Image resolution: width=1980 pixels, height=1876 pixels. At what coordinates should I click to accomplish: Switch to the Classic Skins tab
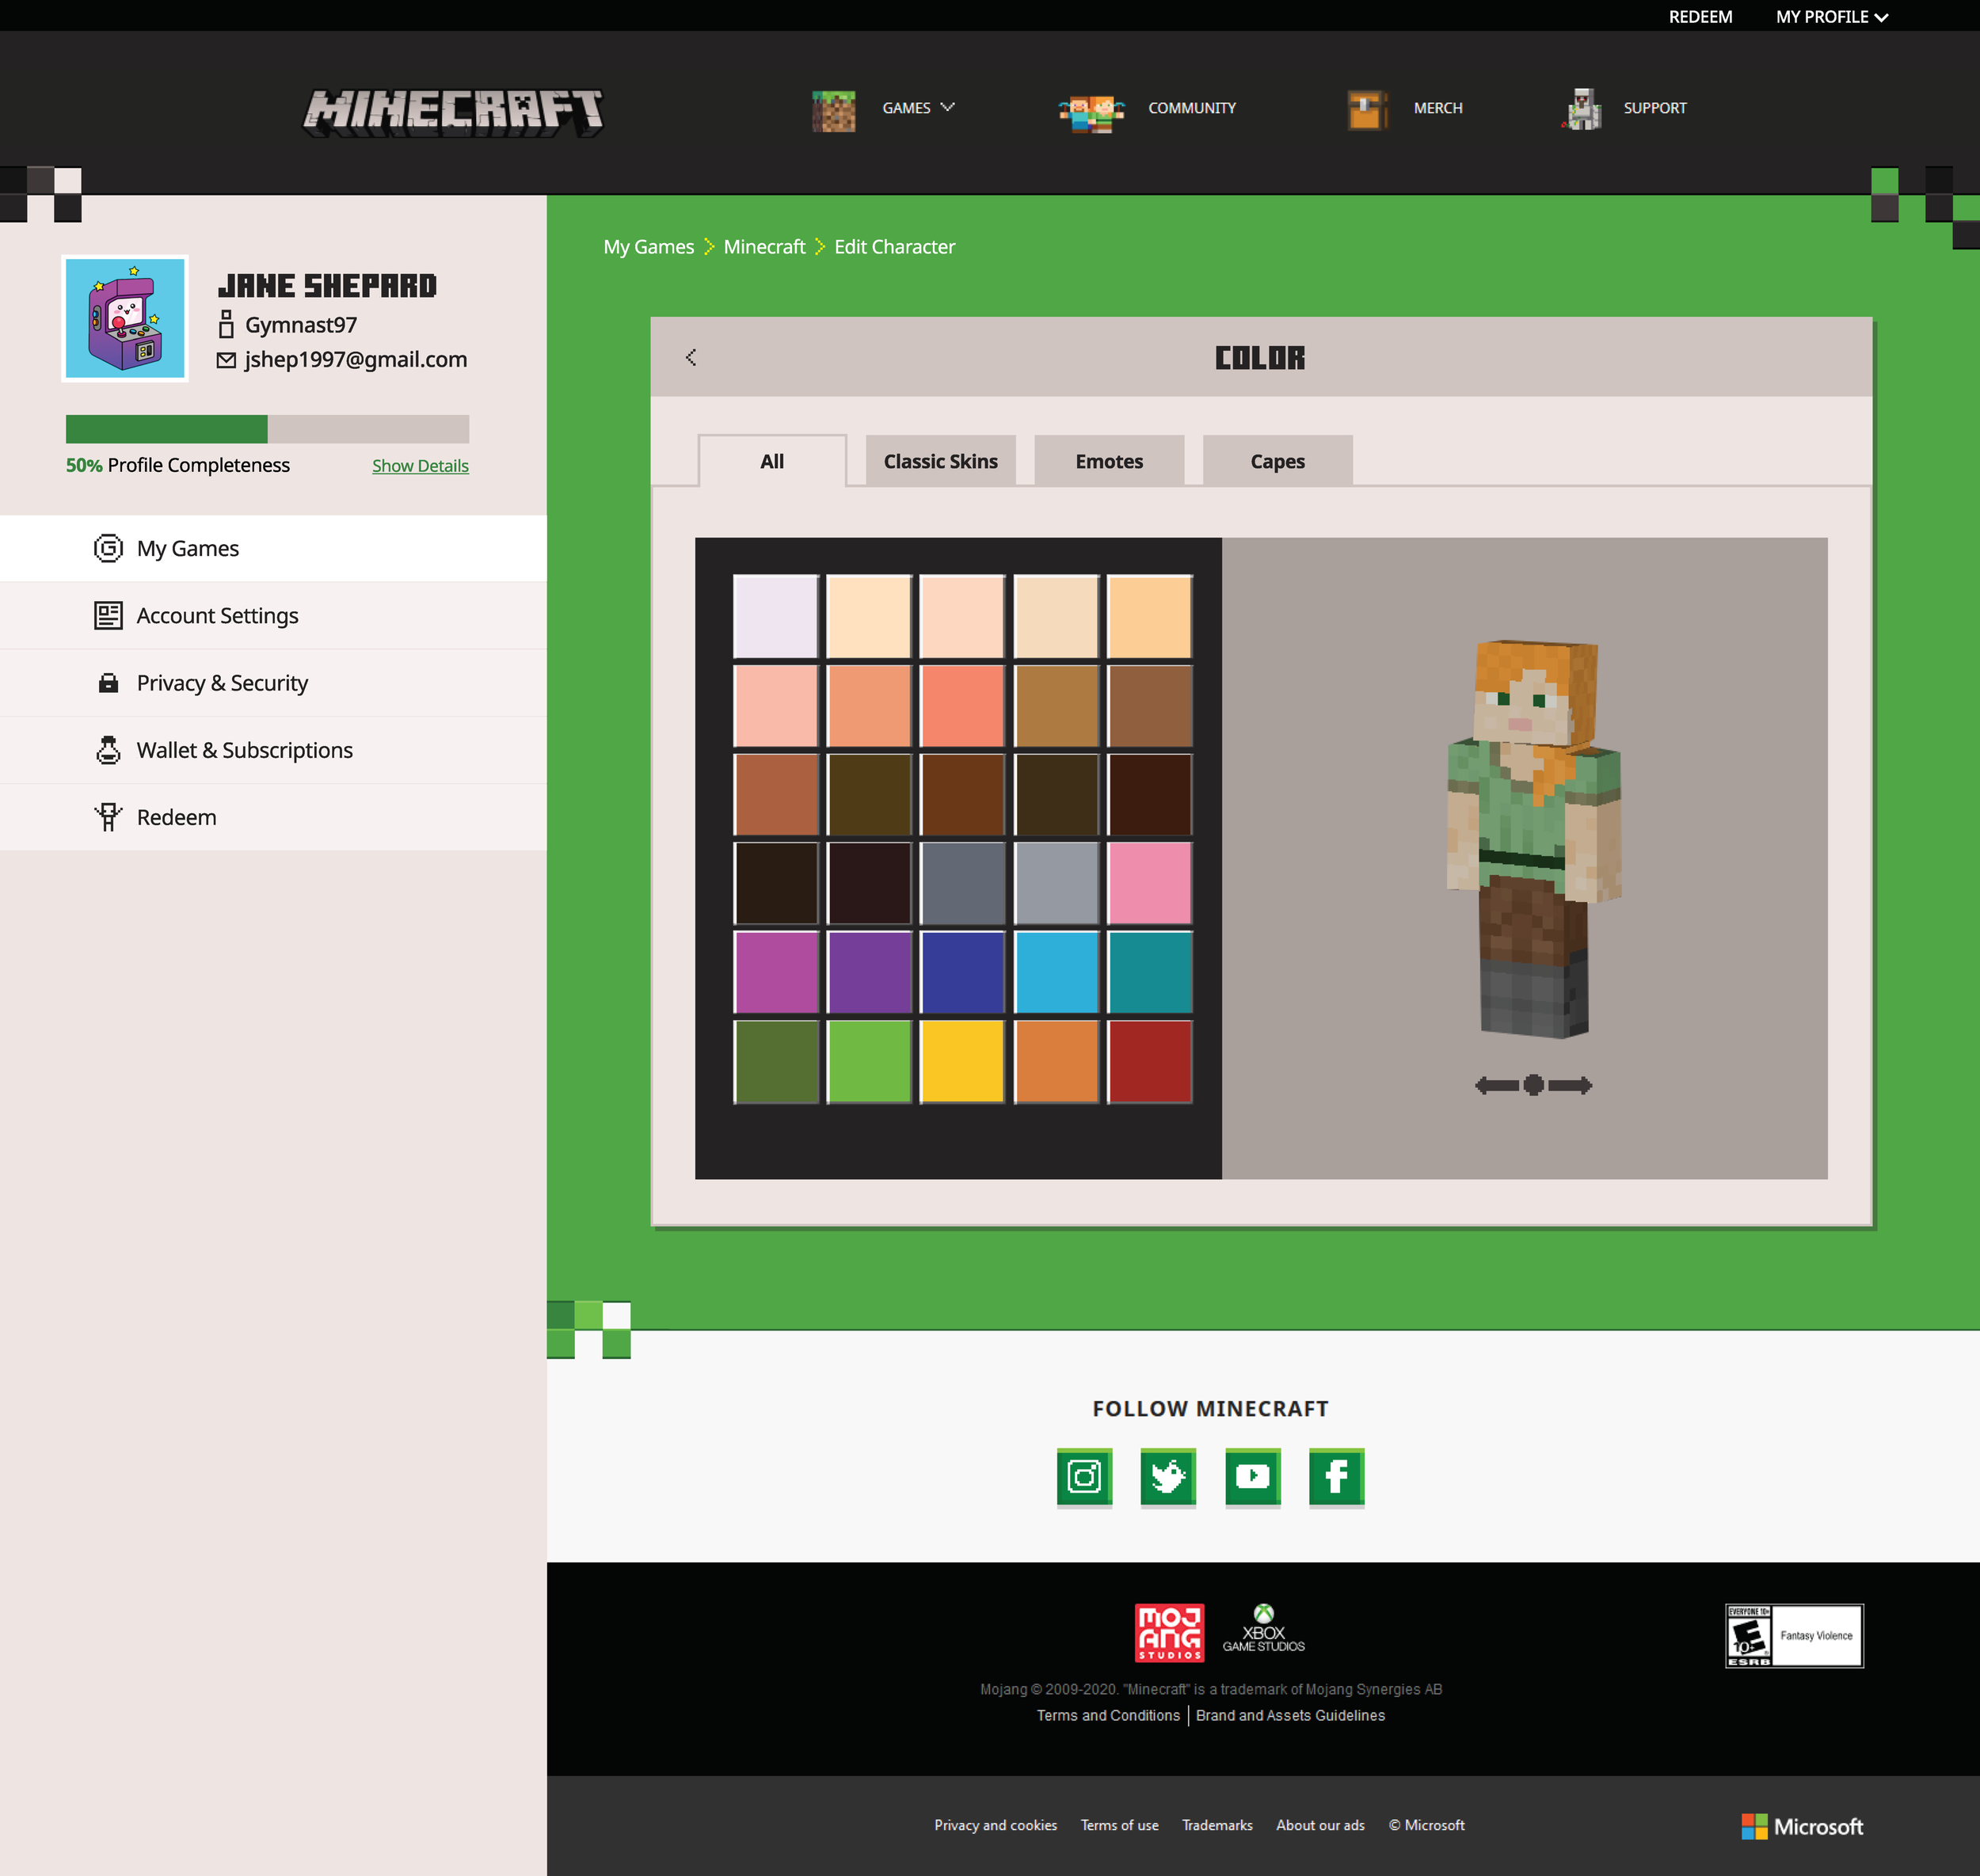tap(940, 461)
